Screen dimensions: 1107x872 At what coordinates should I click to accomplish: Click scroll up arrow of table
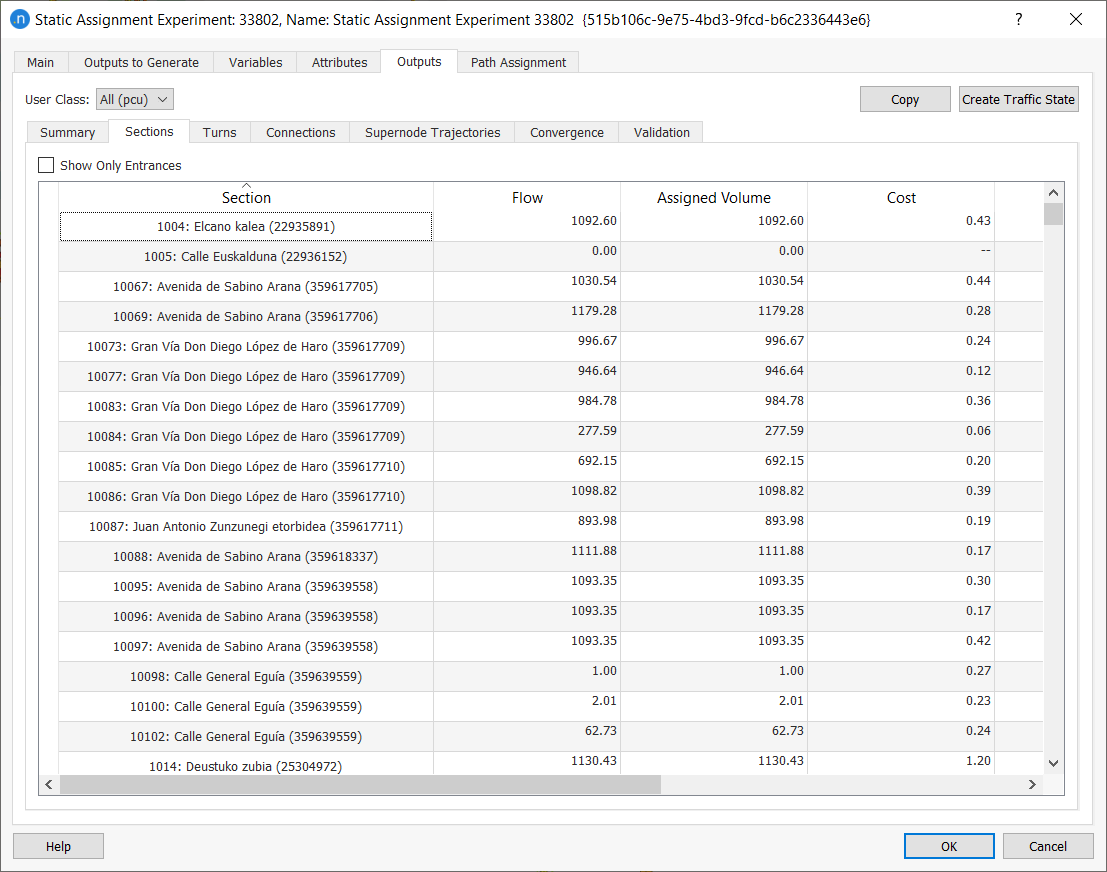click(1052, 192)
